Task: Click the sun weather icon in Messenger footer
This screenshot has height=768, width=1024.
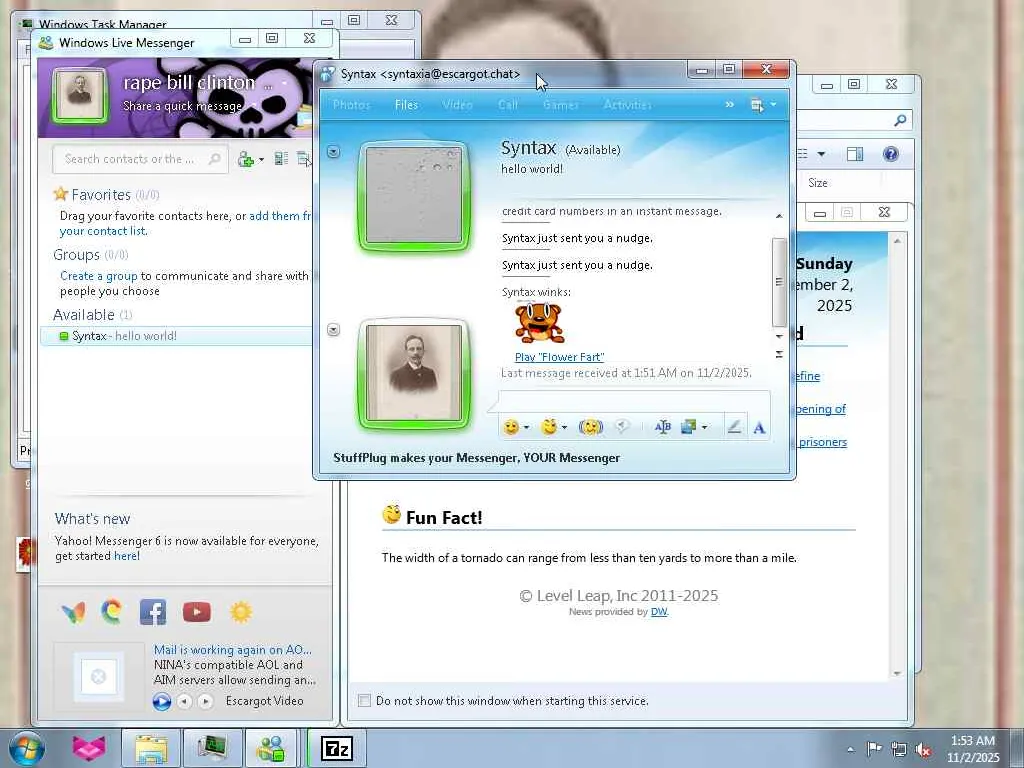Action: (x=241, y=612)
